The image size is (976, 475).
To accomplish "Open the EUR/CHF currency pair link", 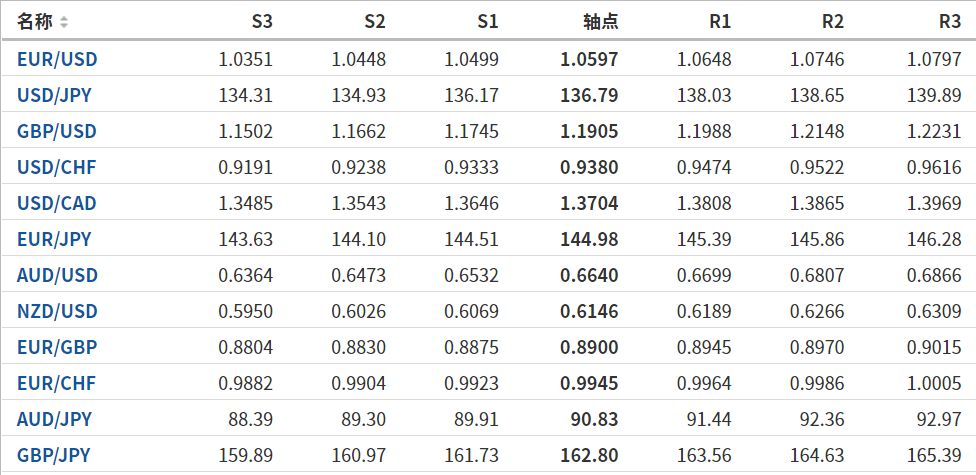I will click(x=56, y=383).
